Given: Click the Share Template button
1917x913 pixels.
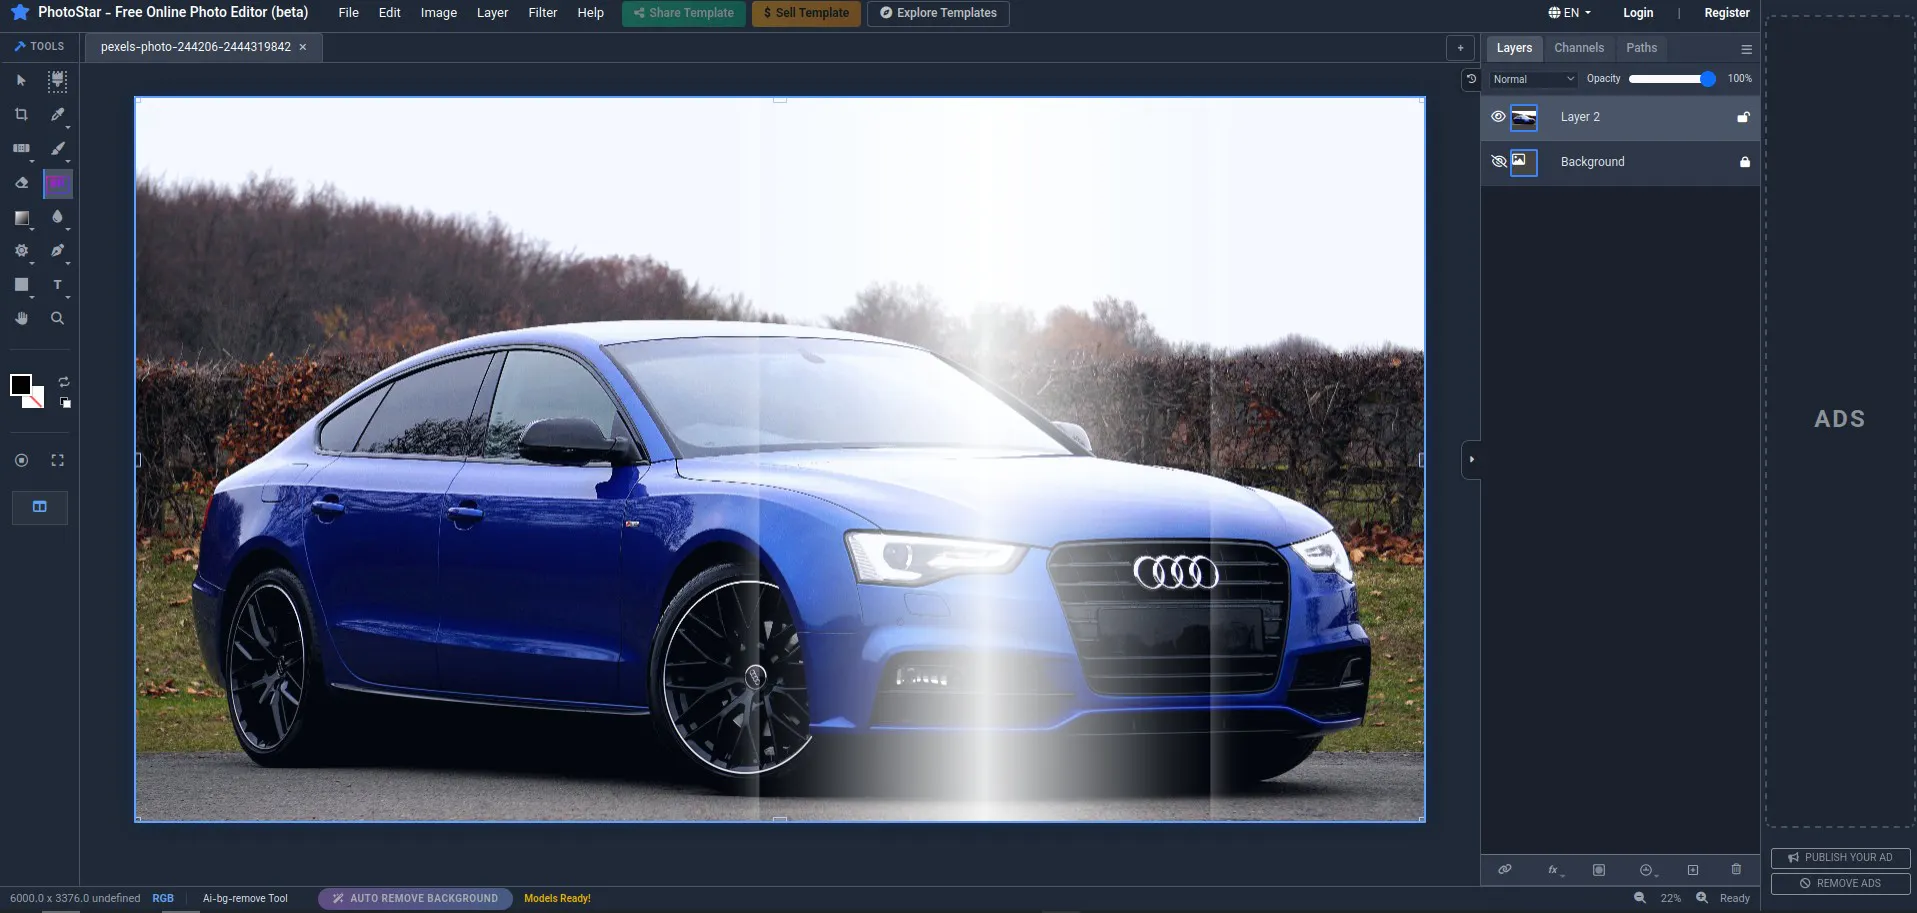Looking at the screenshot, I should pos(684,13).
